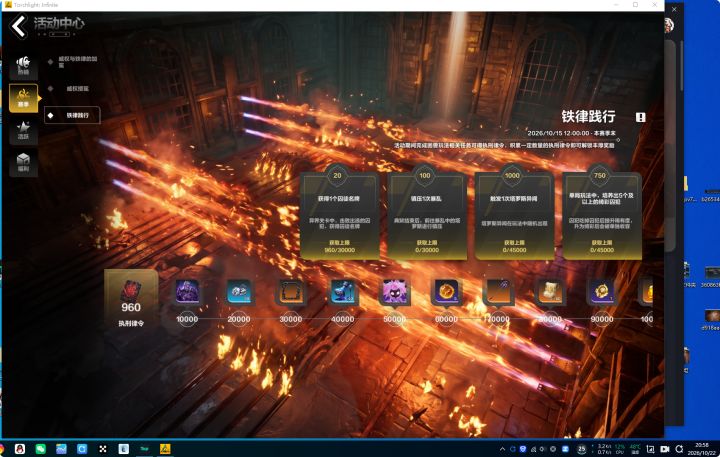Open the first sidebar tab with fish icon
Screen dimensions: 720x457
point(23,66)
